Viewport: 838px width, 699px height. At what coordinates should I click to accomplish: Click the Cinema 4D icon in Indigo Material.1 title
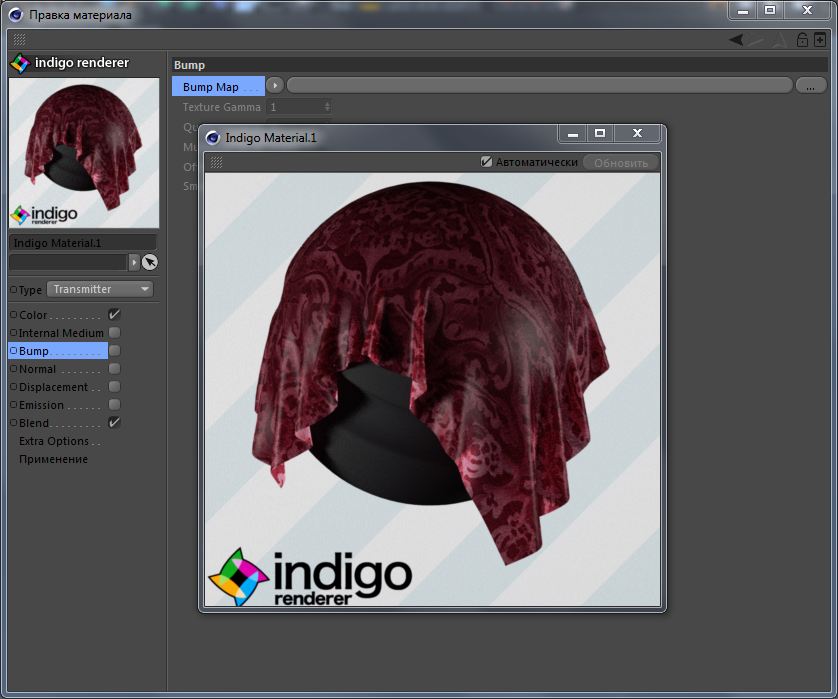(x=213, y=138)
